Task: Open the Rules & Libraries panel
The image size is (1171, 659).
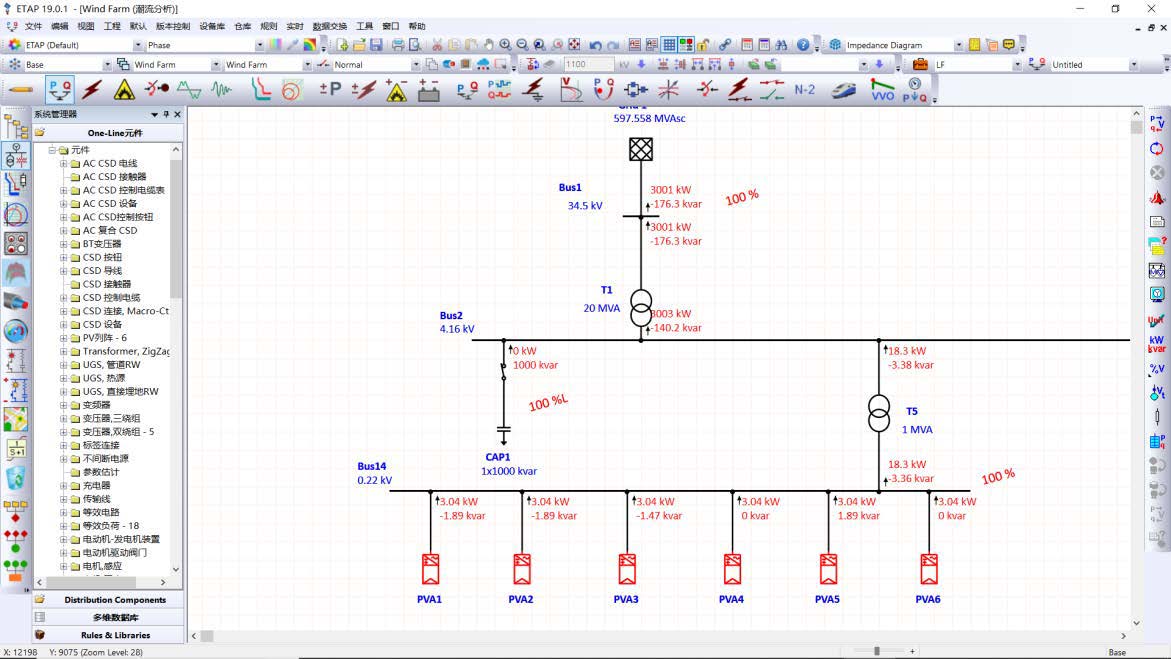Action: (115, 635)
